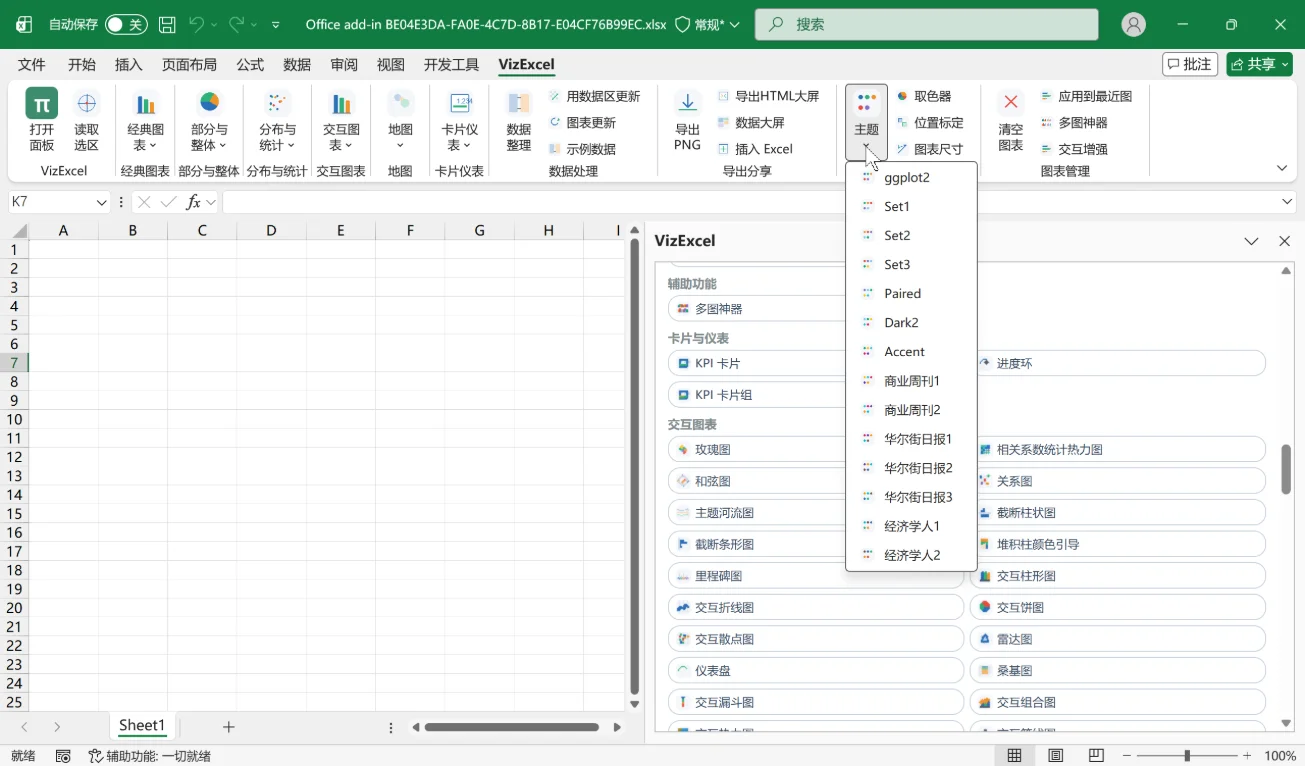Click the 共享 share button

[1259, 64]
